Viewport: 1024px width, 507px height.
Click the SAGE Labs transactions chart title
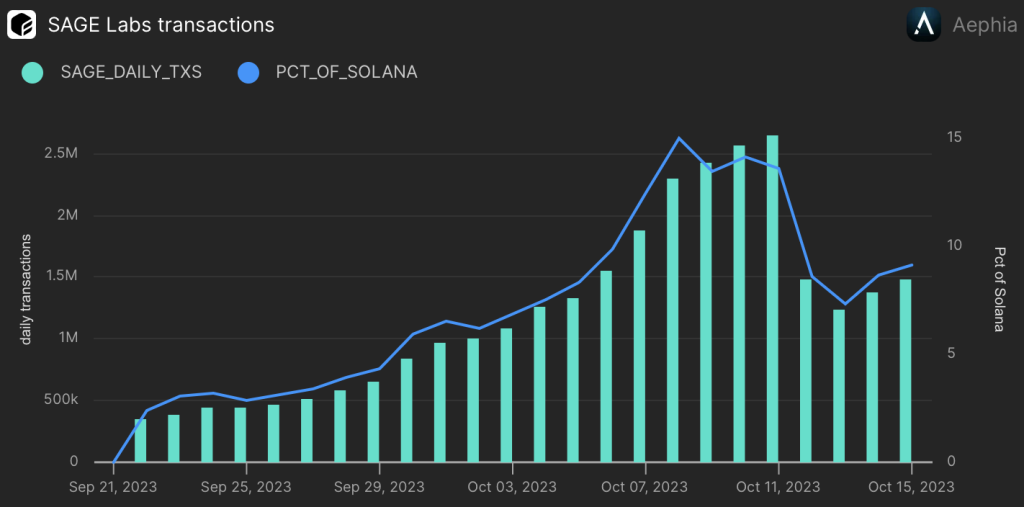(x=161, y=23)
